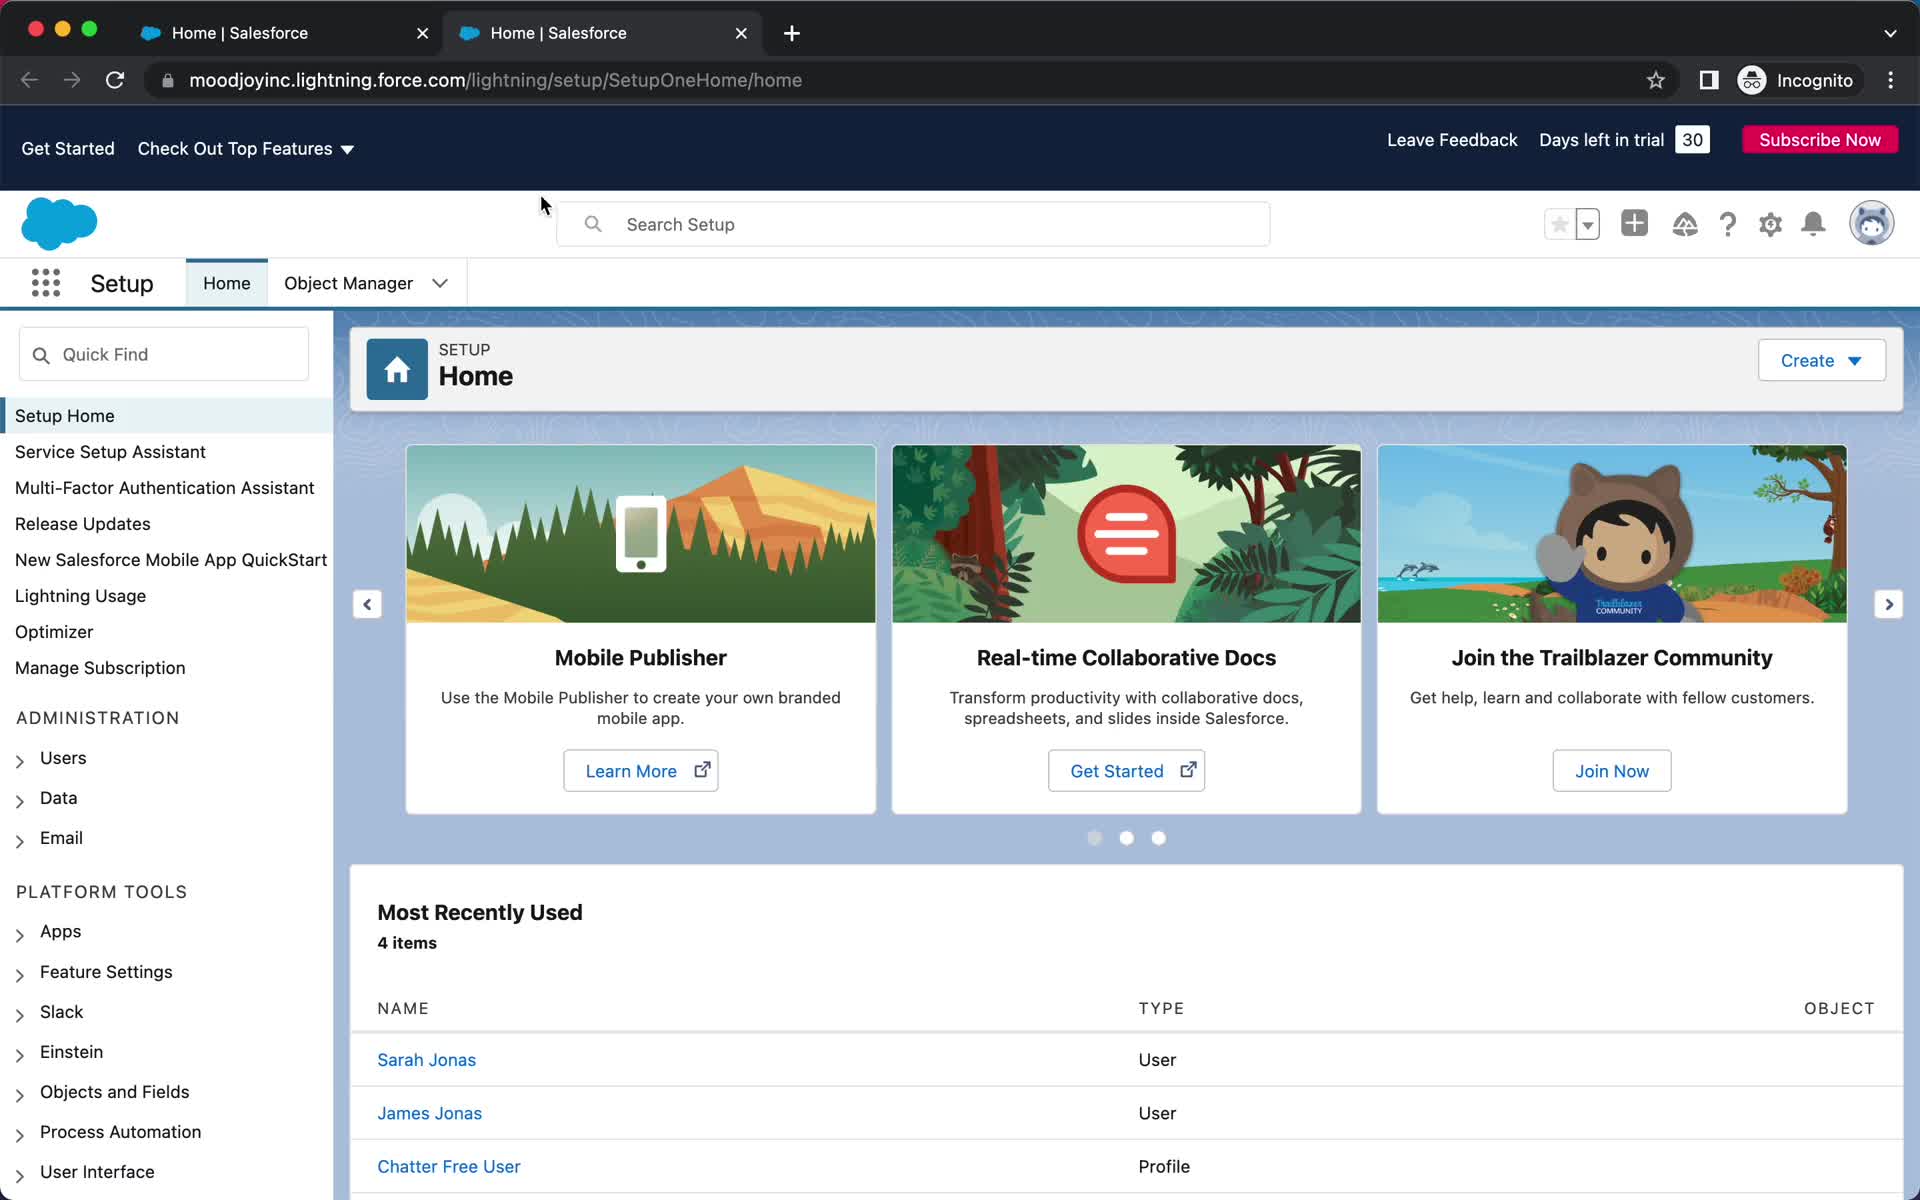Click the help question mark icon
1920x1200 pixels.
pyautogui.click(x=1728, y=223)
